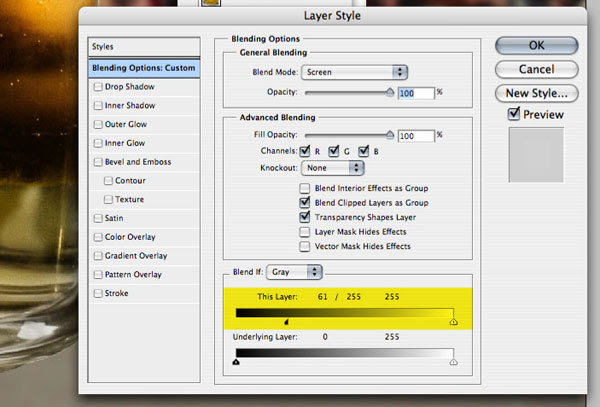Image resolution: width=600 pixels, height=407 pixels.
Task: Select the Styles list header
Action: coord(144,47)
